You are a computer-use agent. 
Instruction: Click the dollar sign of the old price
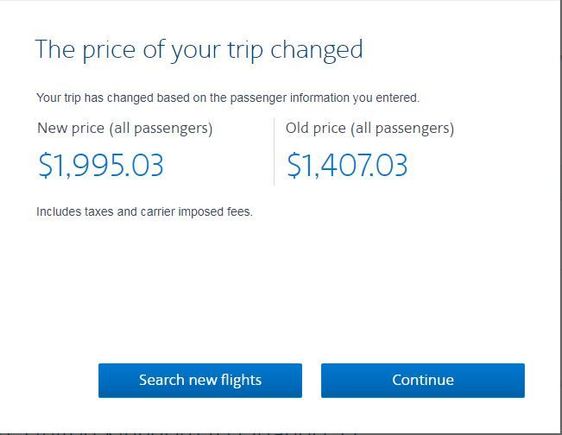[294, 165]
